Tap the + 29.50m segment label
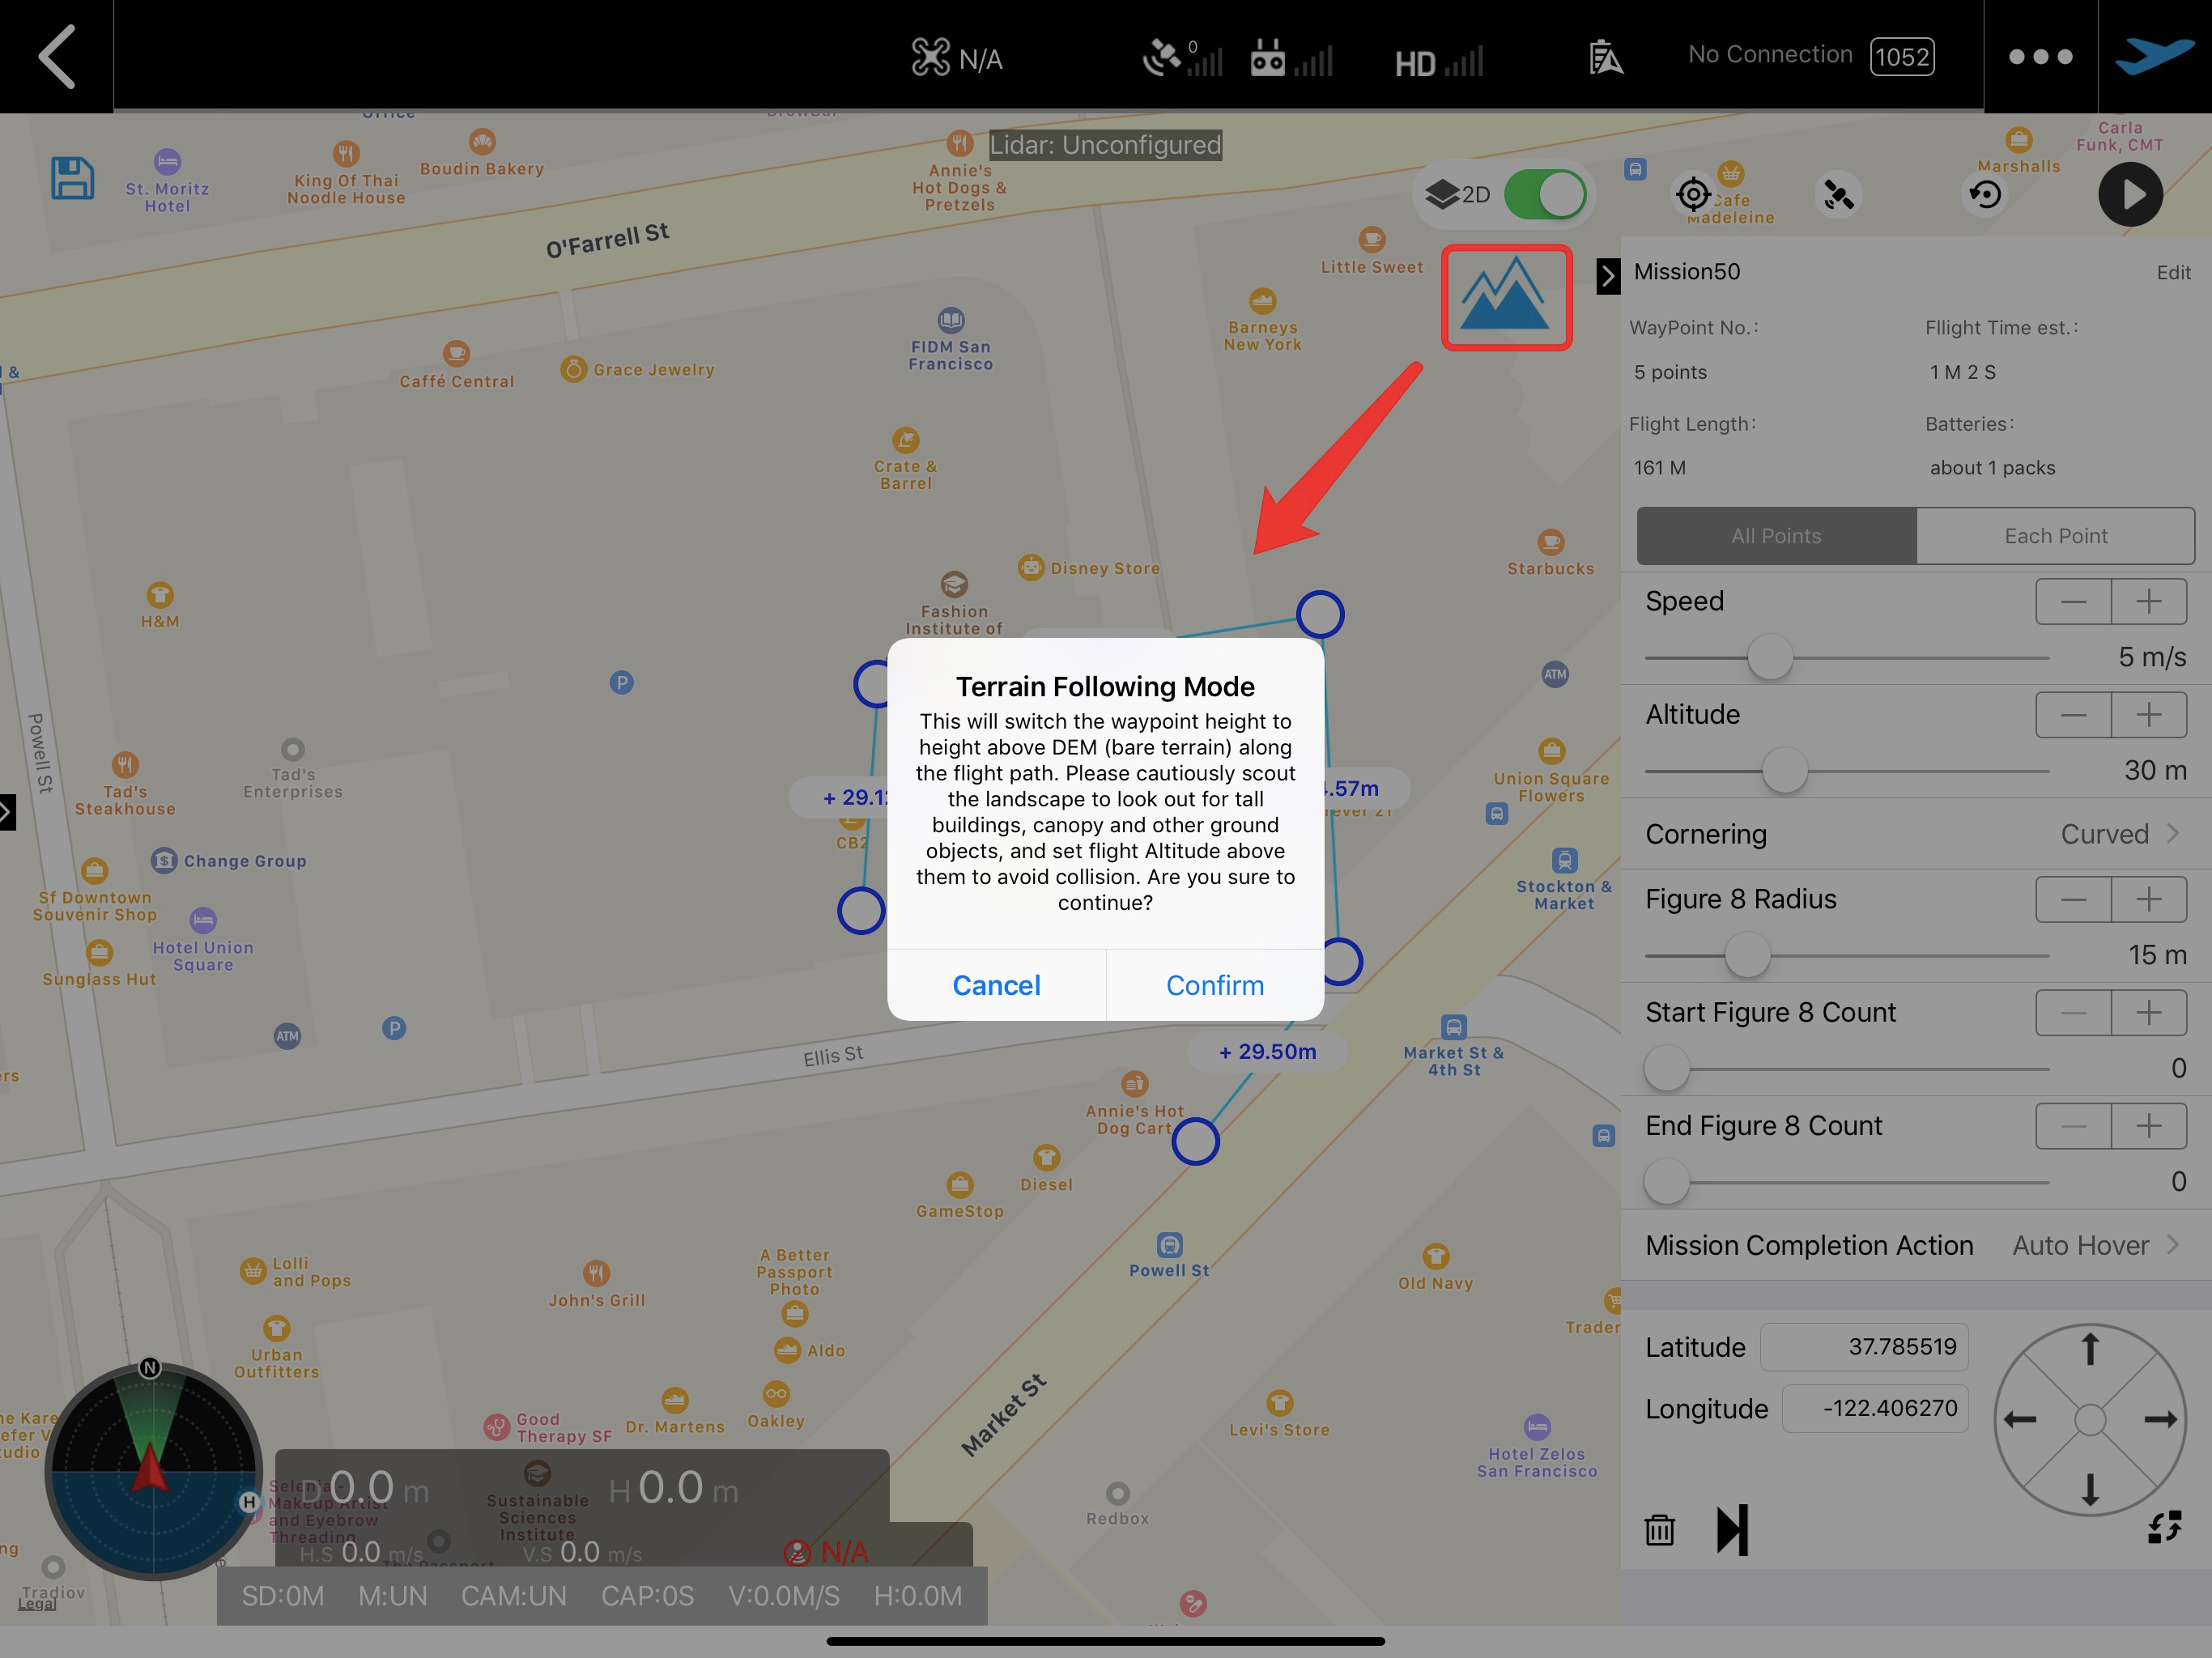Screen dimensions: 2212x1658 point(1267,1052)
